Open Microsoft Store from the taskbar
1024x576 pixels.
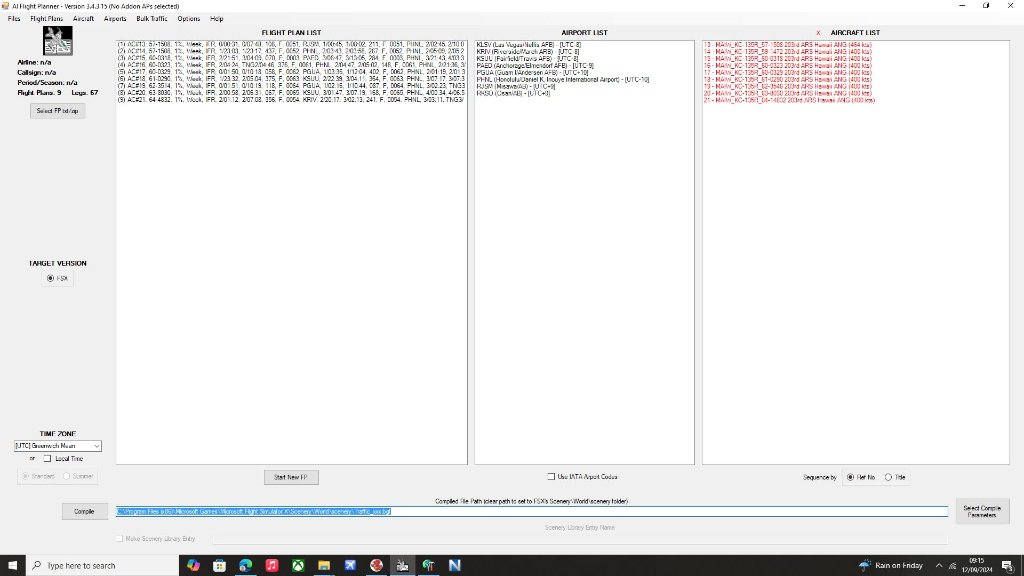coord(219,566)
